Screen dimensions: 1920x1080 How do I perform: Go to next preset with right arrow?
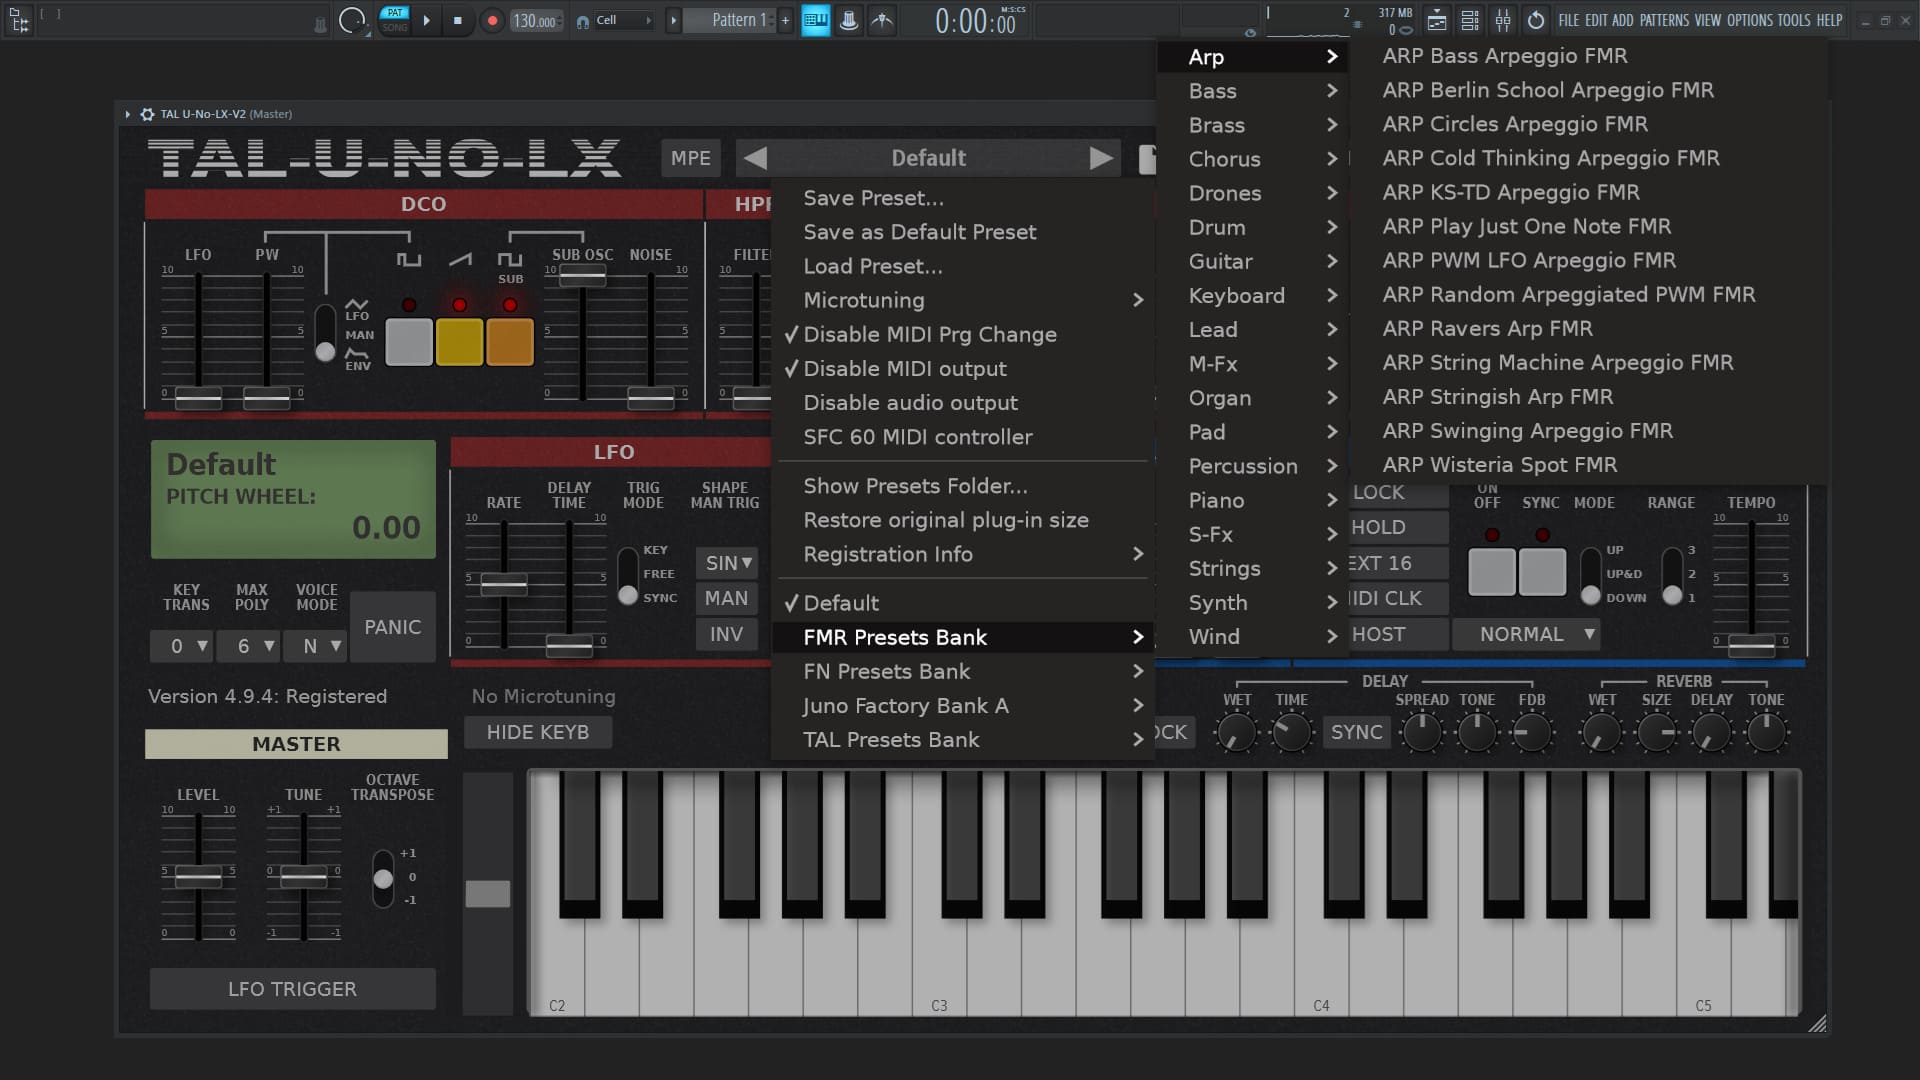1101,158
